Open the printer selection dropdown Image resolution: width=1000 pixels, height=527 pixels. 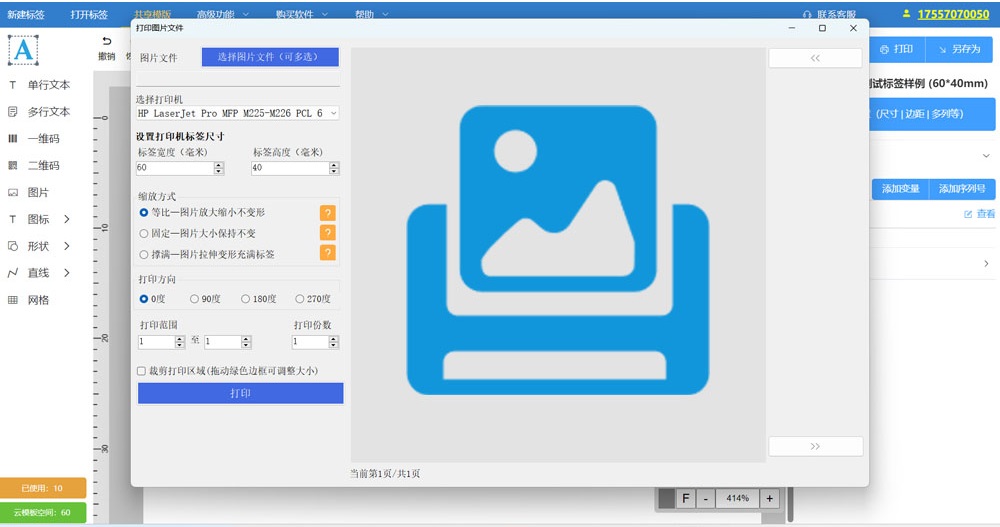tap(237, 114)
